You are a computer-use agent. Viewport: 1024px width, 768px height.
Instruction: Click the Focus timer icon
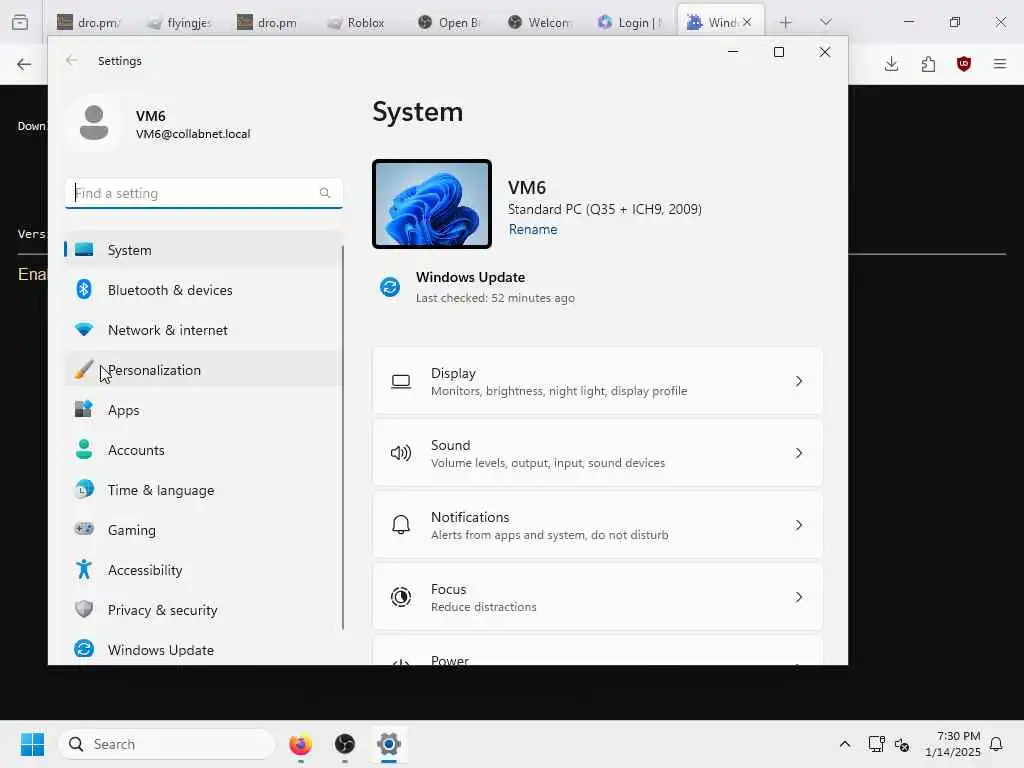(400, 596)
